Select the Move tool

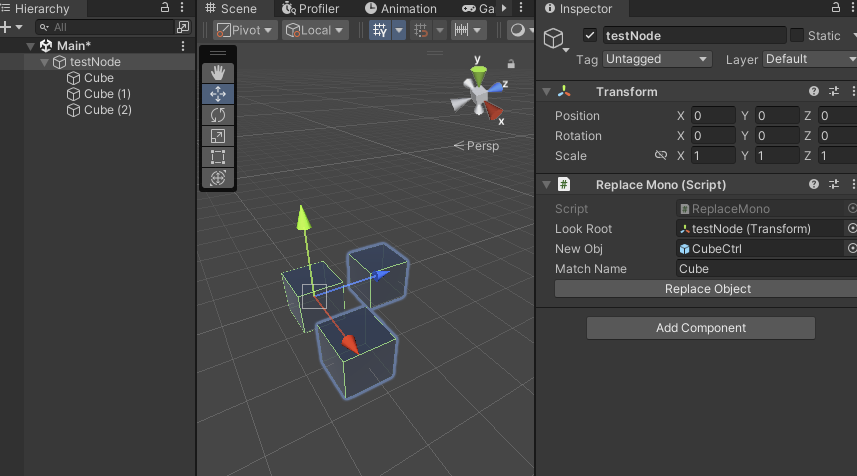[218, 94]
